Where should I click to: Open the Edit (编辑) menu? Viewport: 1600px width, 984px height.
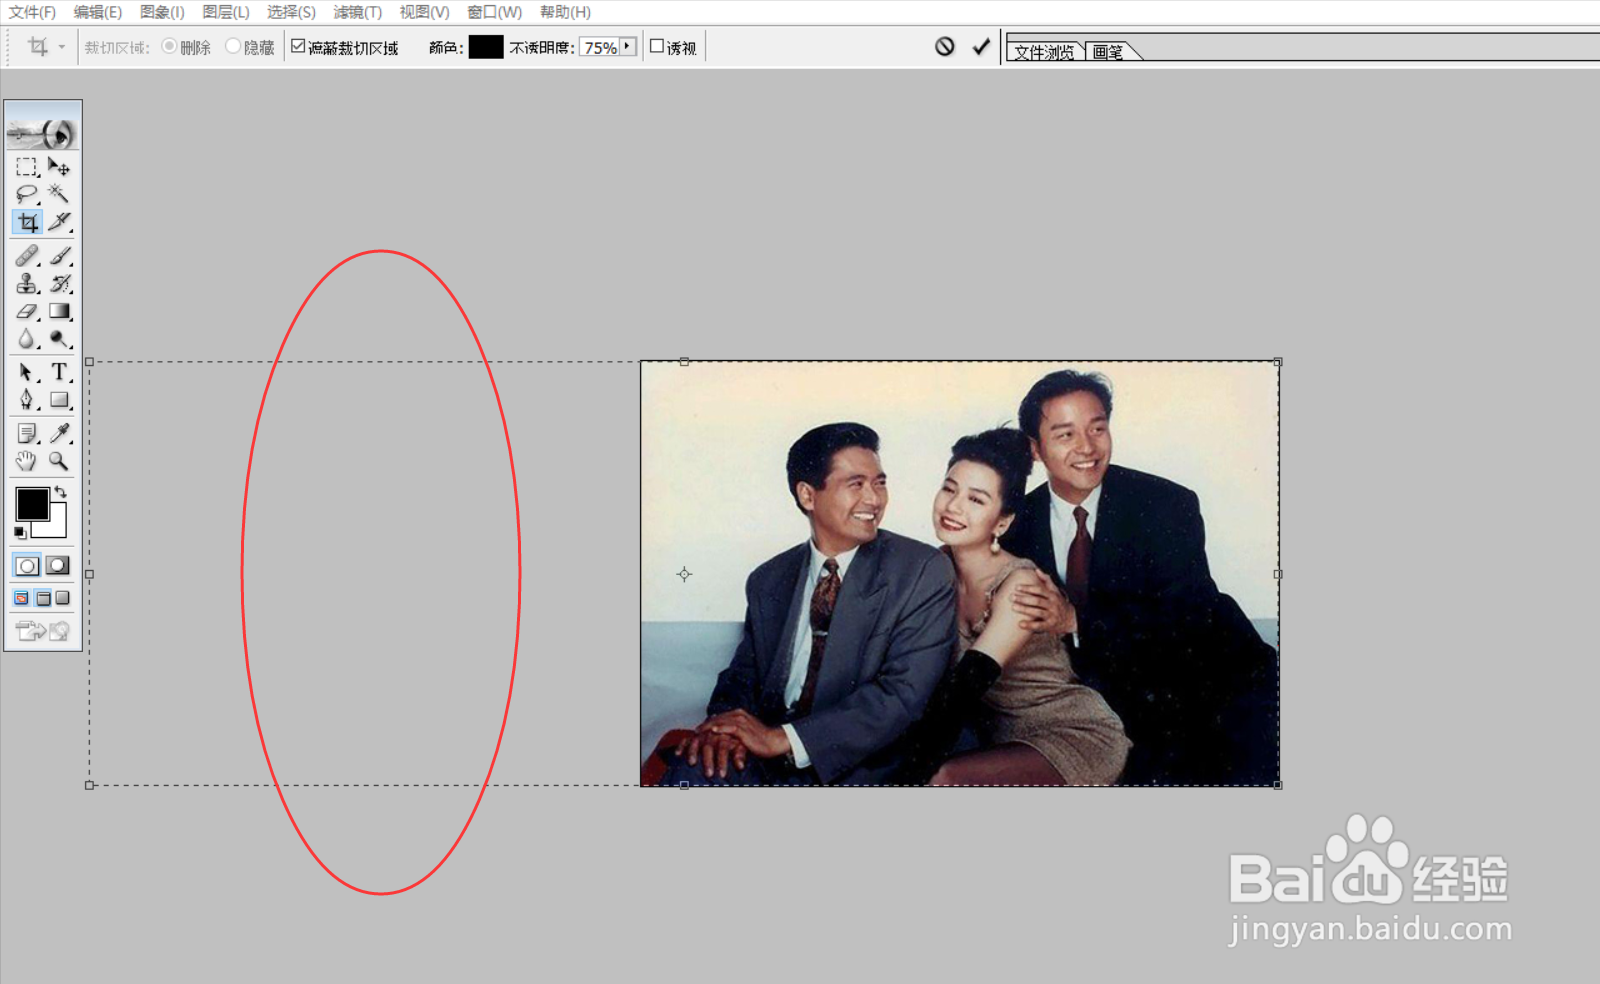97,12
